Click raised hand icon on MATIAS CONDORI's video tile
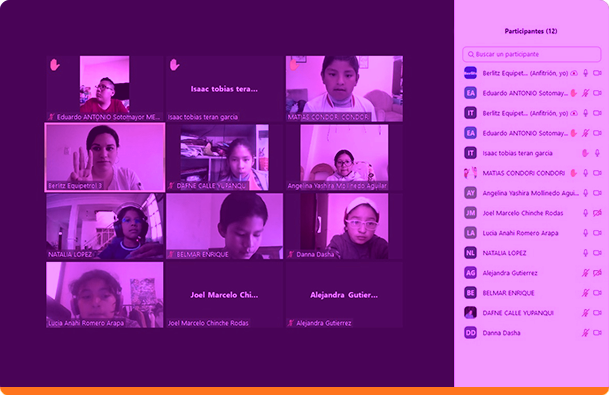Screen dimensions: 609x395 [294, 64]
